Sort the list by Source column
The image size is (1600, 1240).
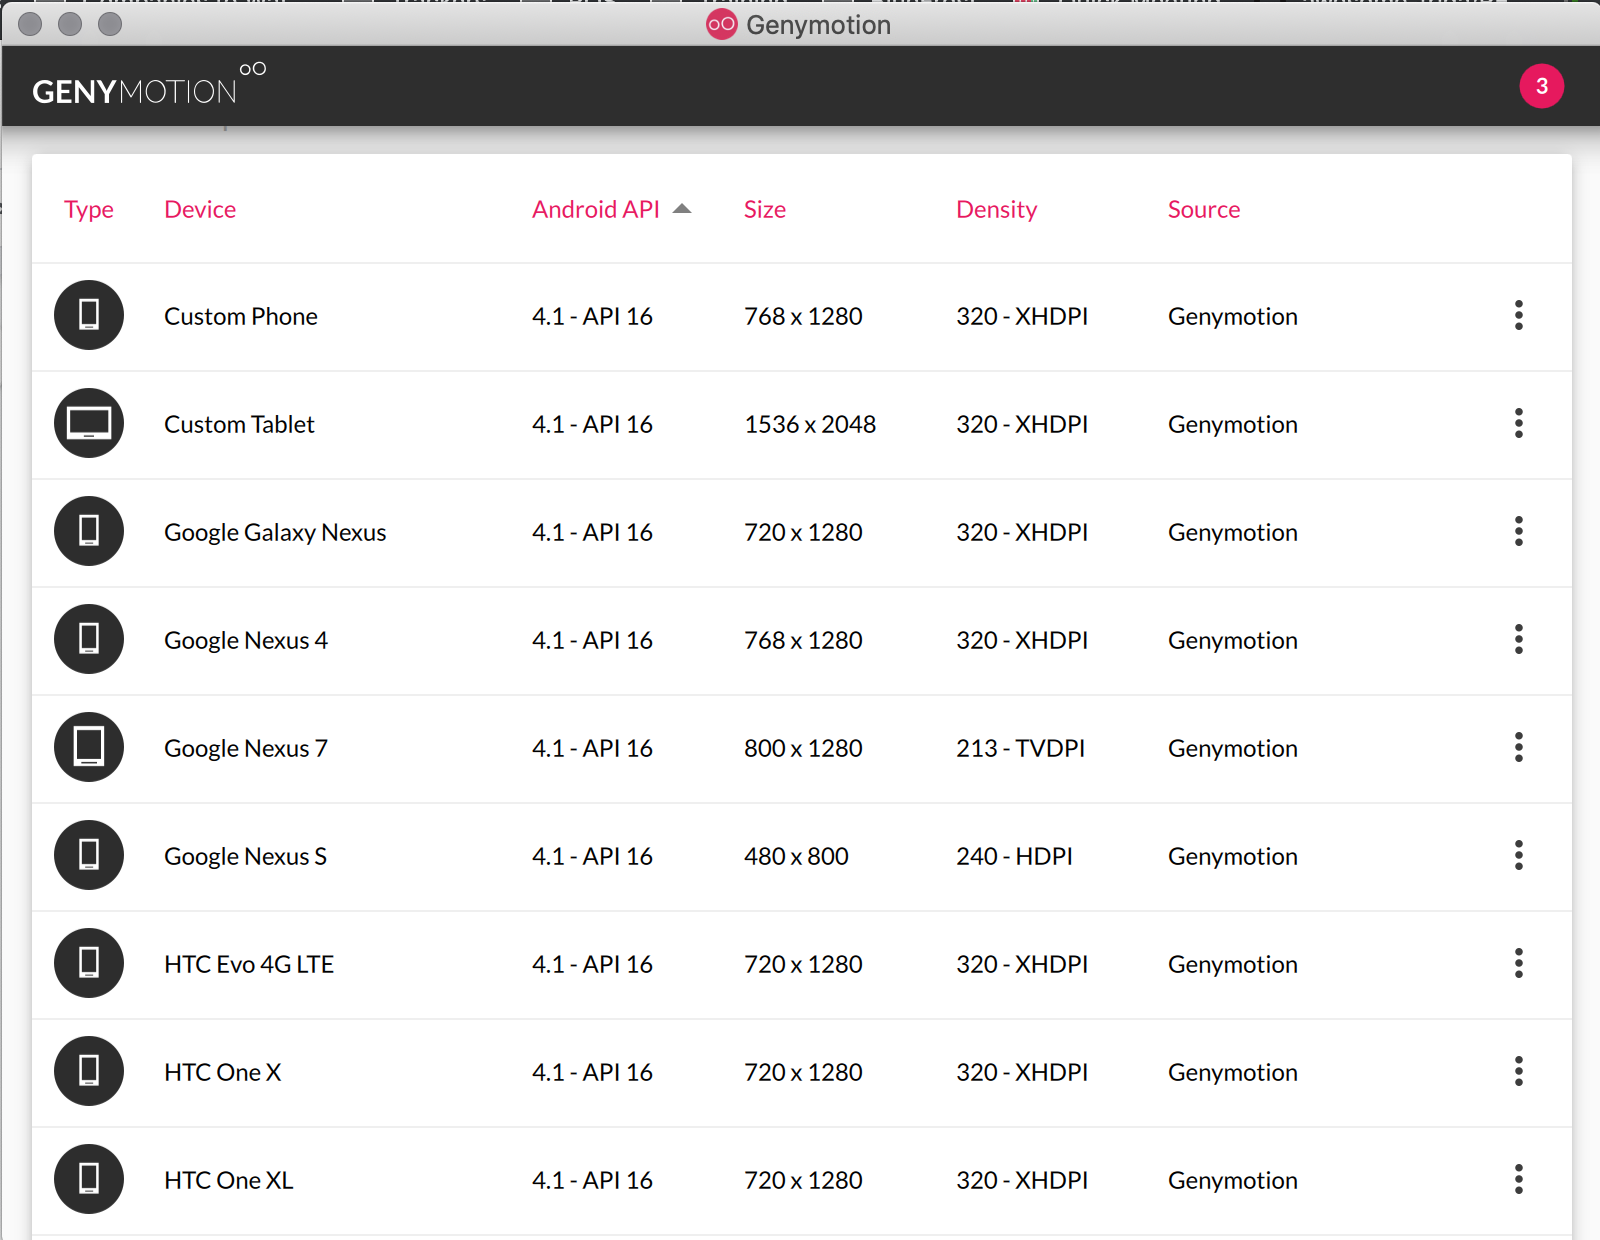click(1204, 209)
